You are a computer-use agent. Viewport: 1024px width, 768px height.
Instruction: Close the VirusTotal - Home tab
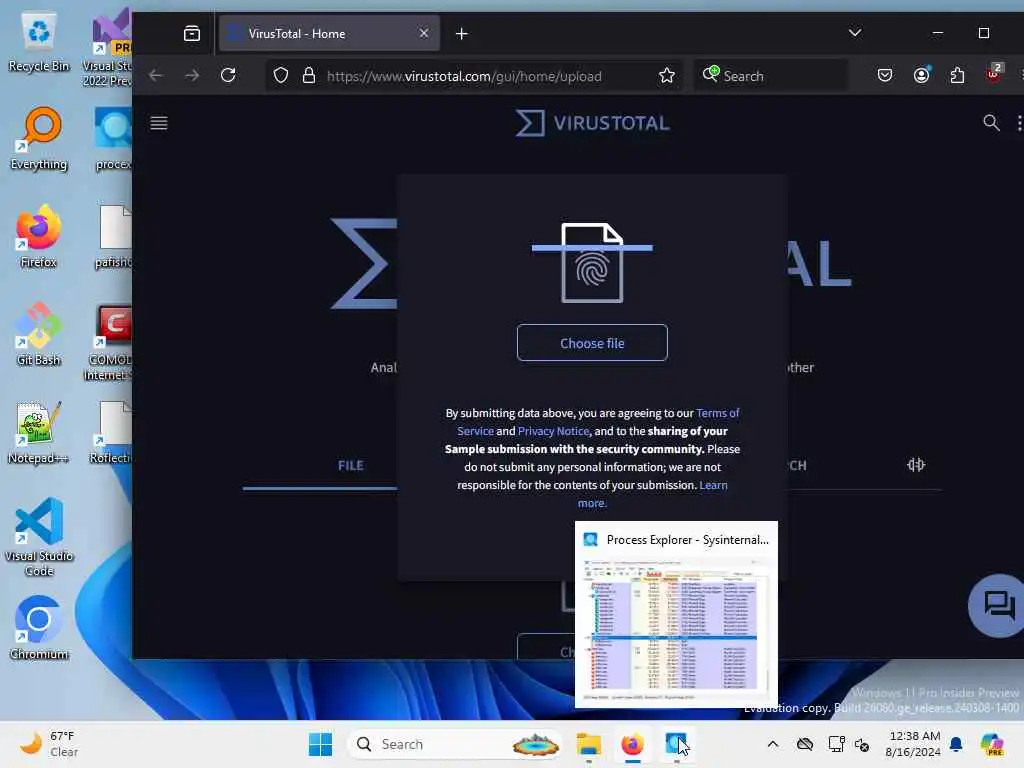424,33
